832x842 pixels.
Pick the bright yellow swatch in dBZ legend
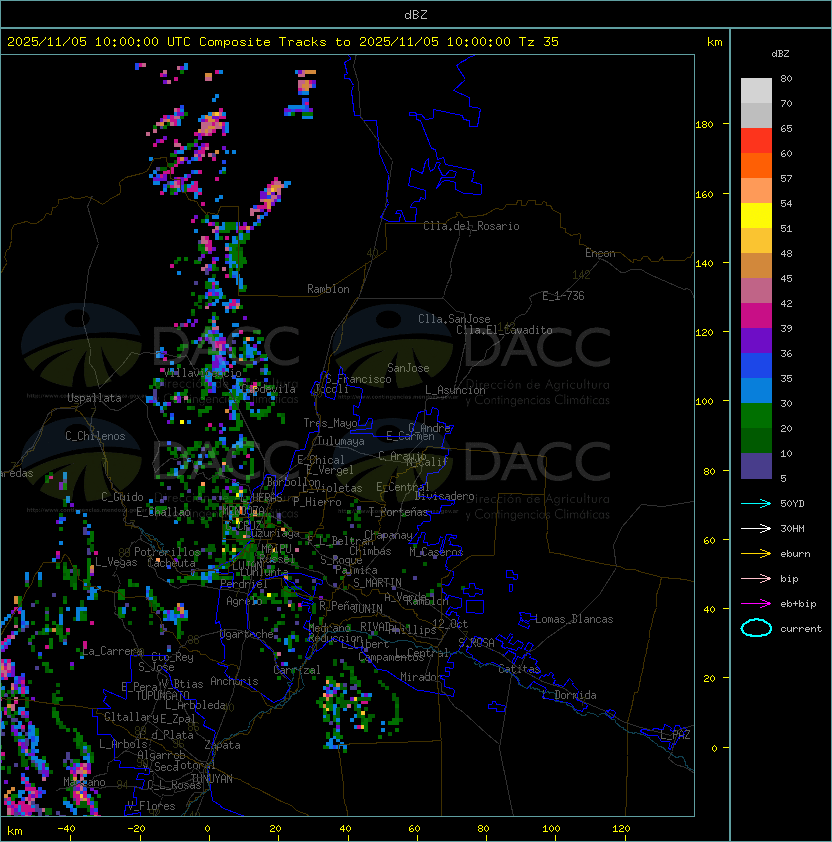[756, 215]
